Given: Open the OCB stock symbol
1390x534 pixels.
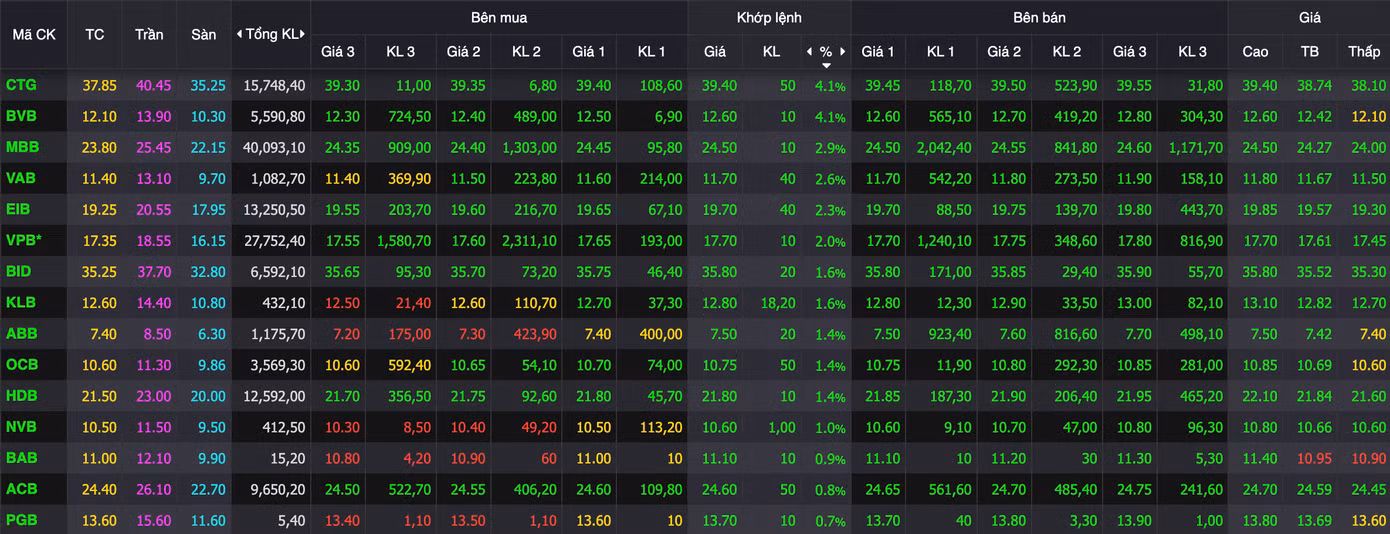Looking at the screenshot, I should [x=21, y=365].
